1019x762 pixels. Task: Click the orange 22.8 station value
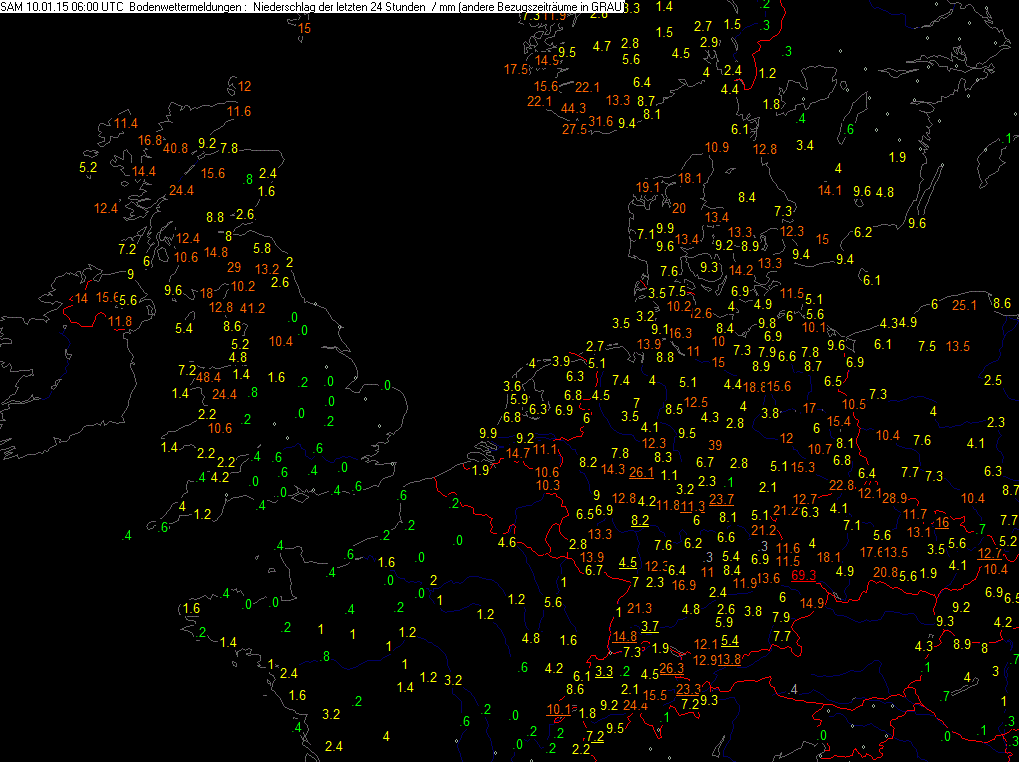[842, 485]
